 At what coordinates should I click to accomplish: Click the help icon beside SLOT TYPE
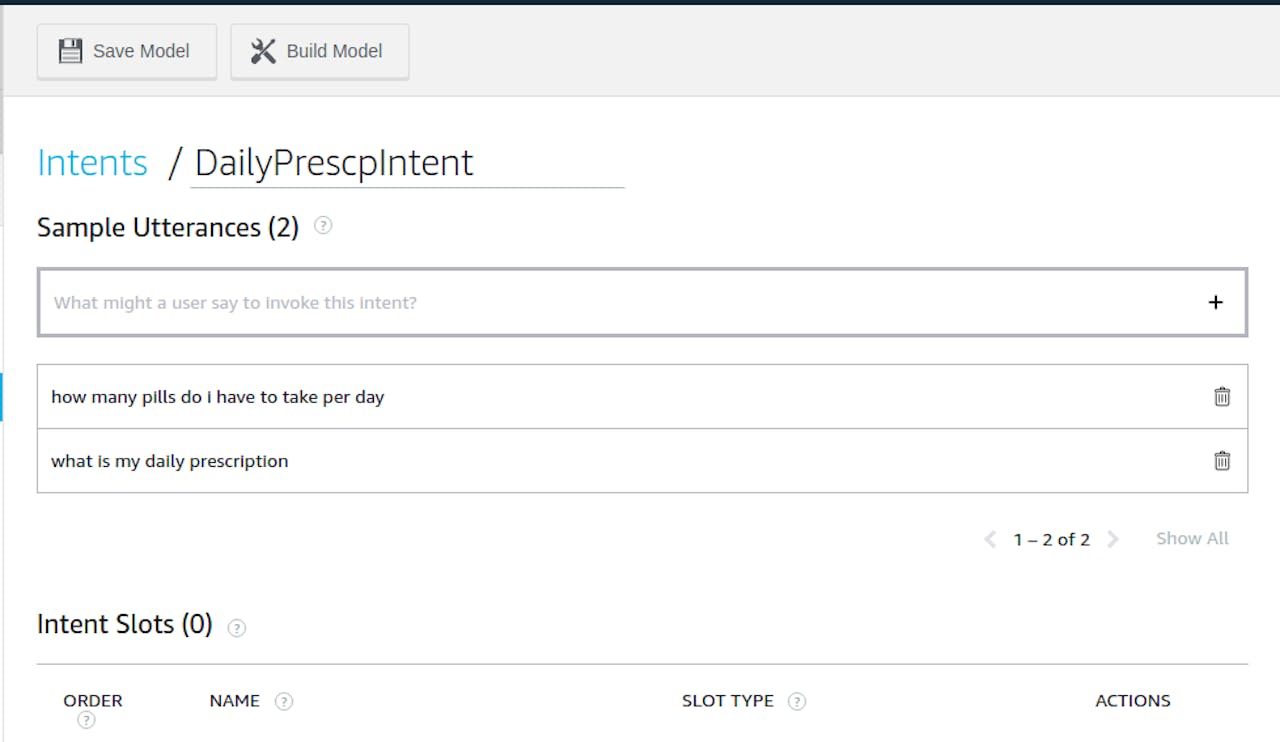tap(797, 701)
